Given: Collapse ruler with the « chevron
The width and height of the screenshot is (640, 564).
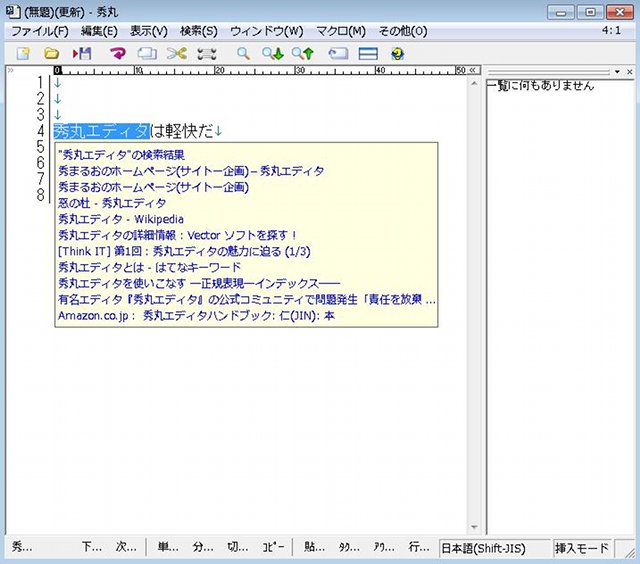Looking at the screenshot, I should tap(473, 70).
